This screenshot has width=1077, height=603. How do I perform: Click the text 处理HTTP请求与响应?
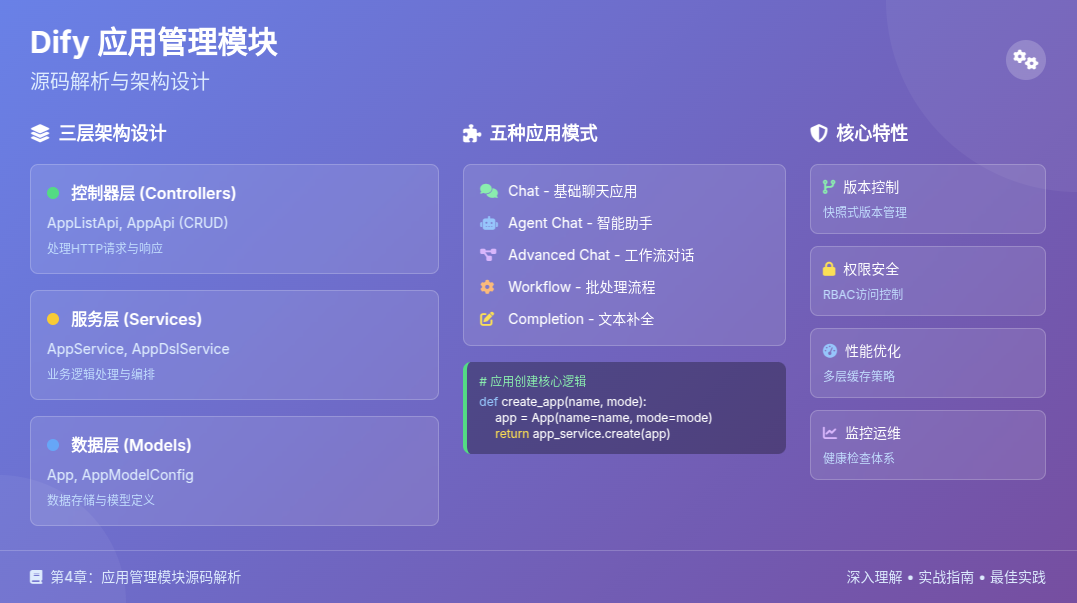tap(105, 249)
